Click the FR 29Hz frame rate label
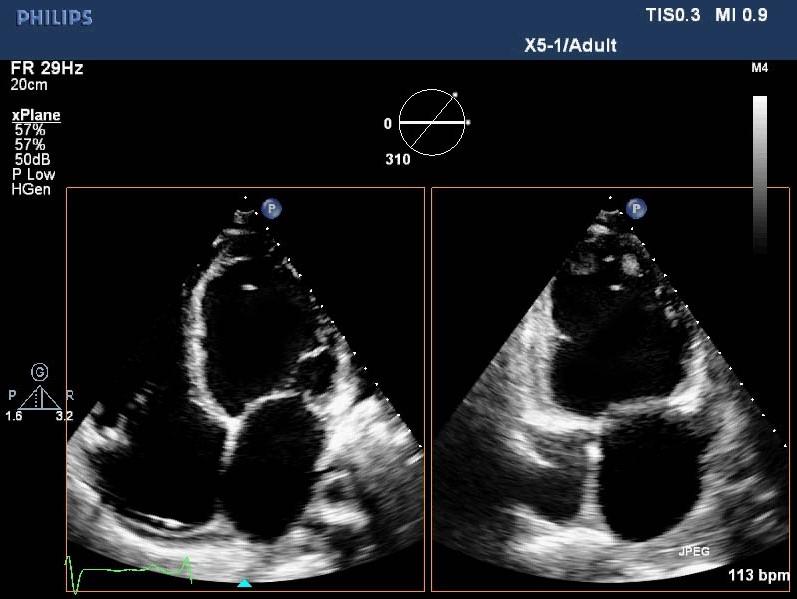The image size is (797, 599). (x=47, y=69)
